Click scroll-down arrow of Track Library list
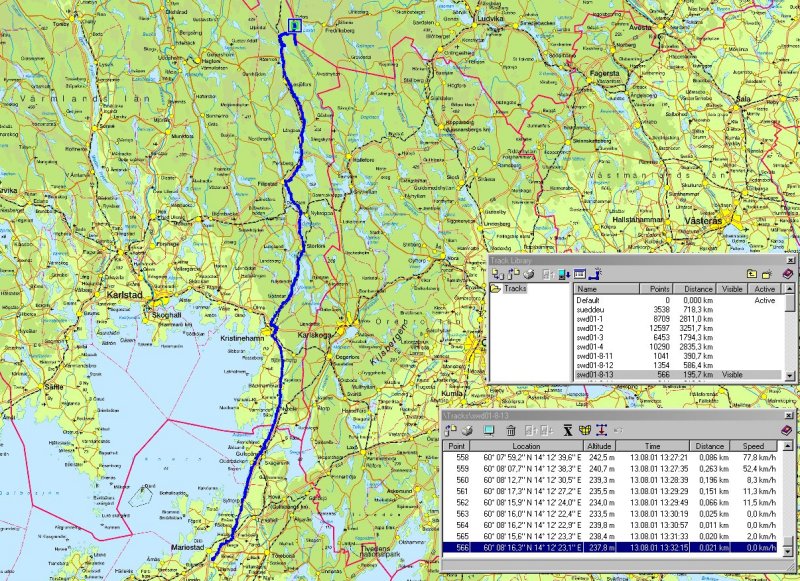 tap(791, 375)
